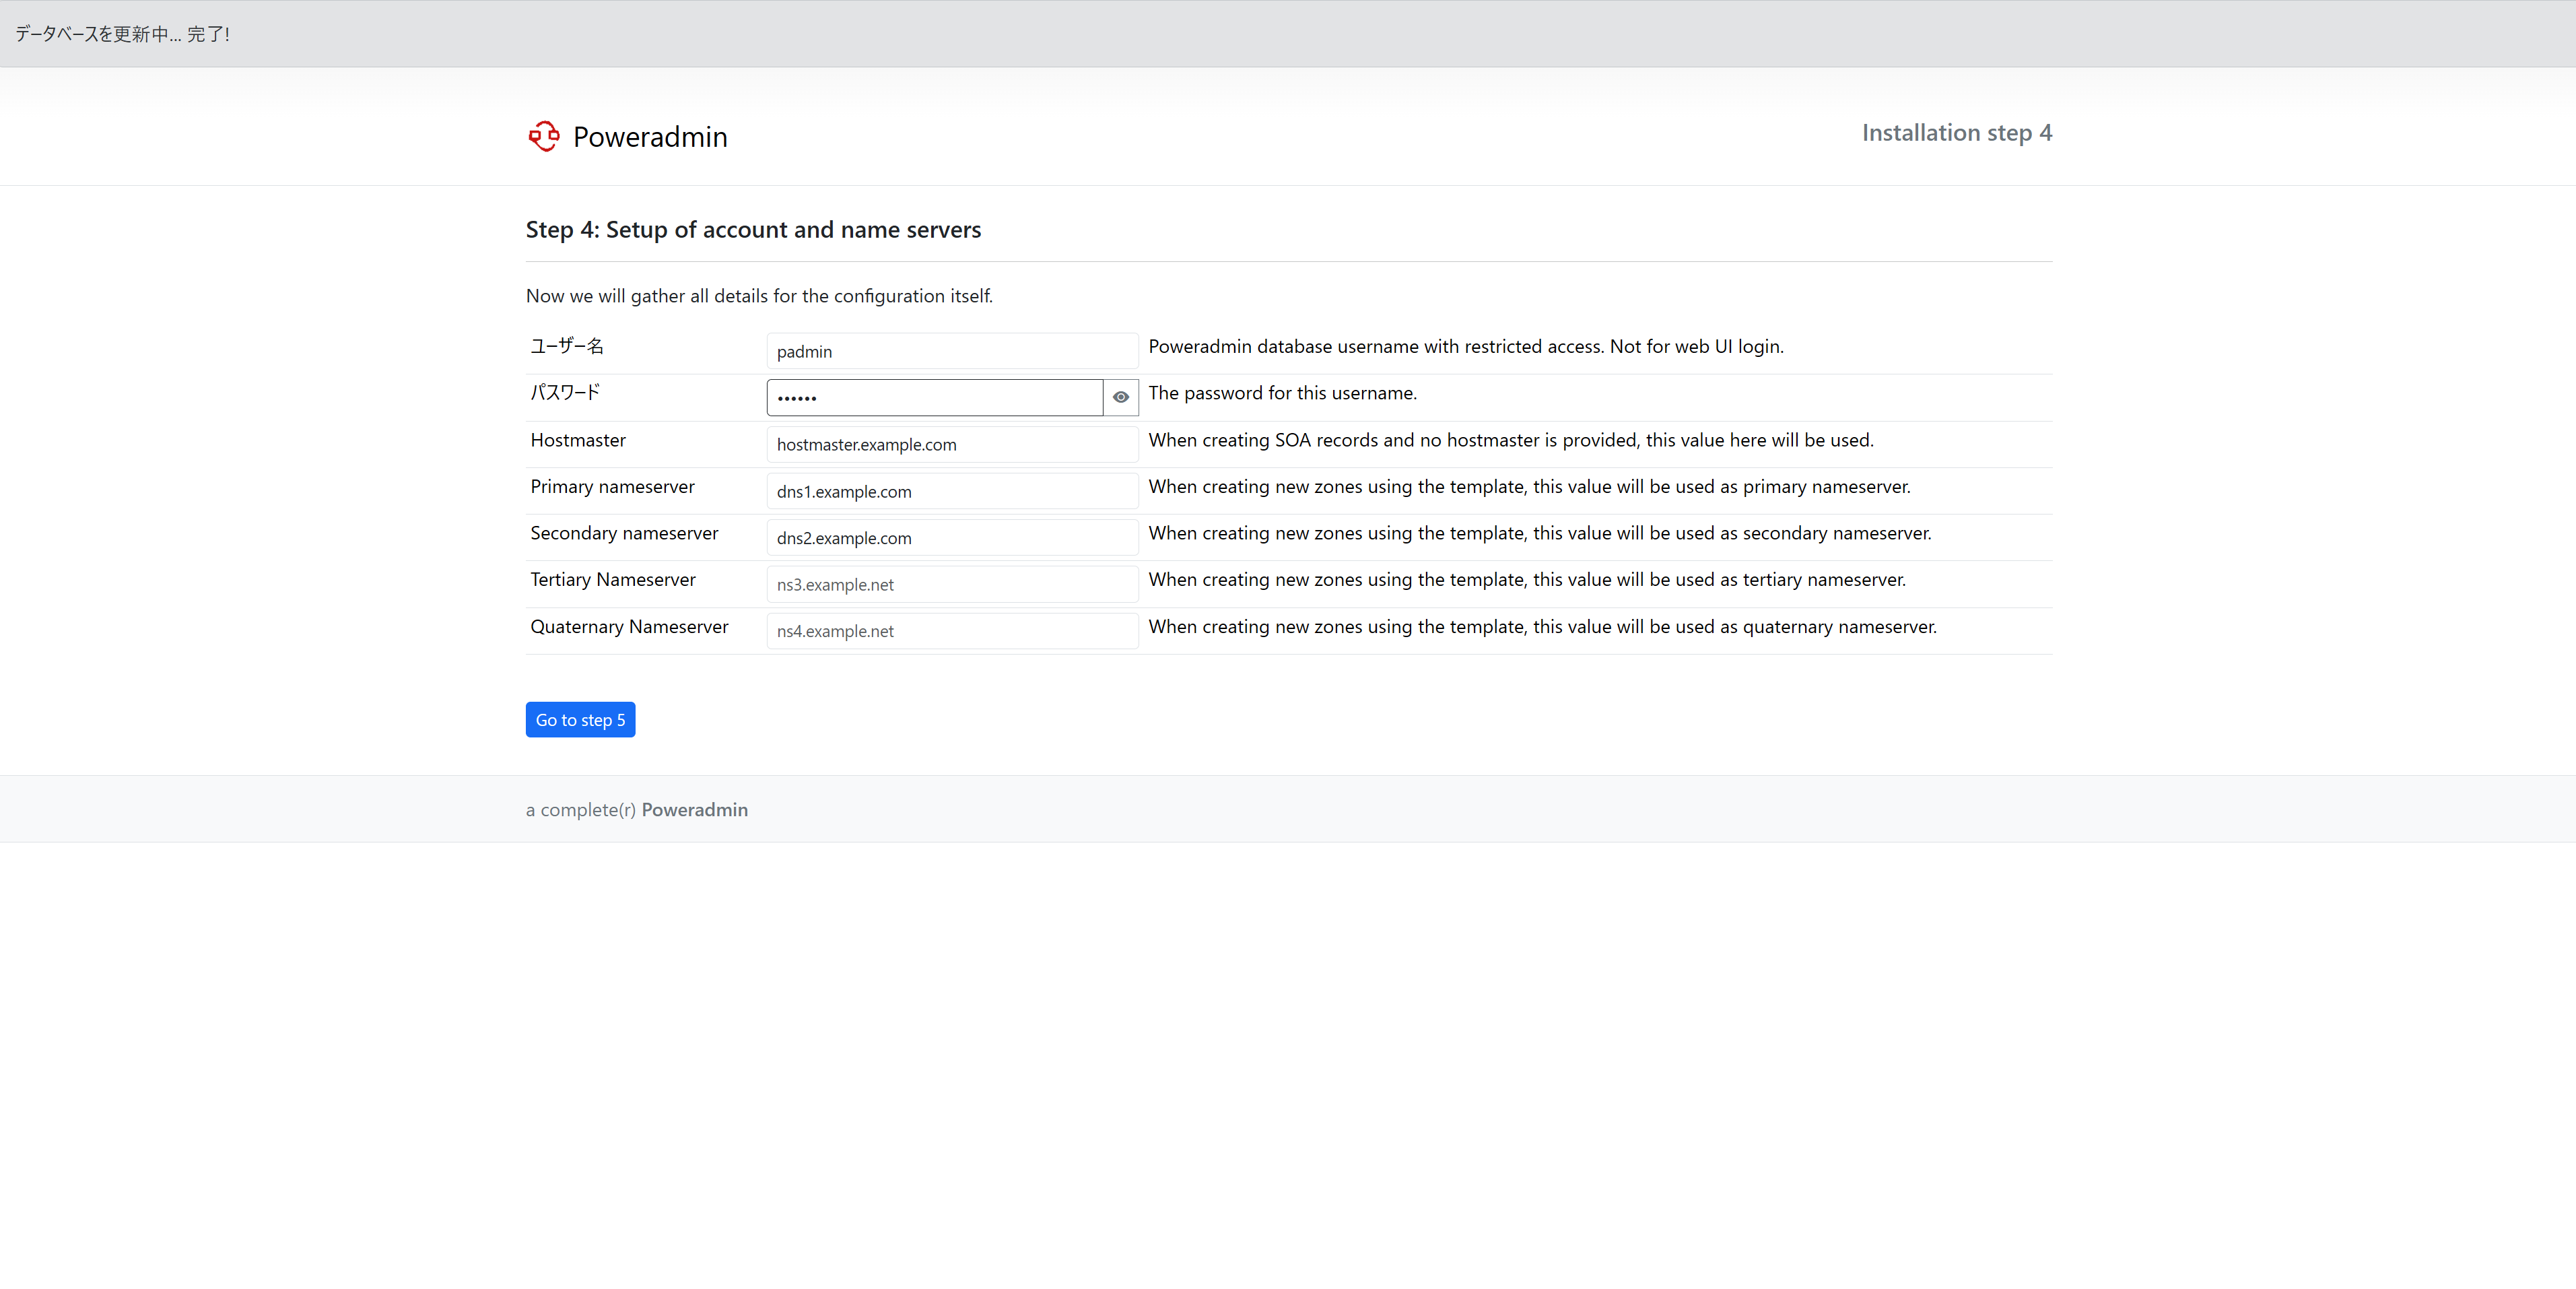Image resolution: width=2576 pixels, height=1289 pixels.
Task: Click the Quaternary Nameserver label
Action: [629, 627]
